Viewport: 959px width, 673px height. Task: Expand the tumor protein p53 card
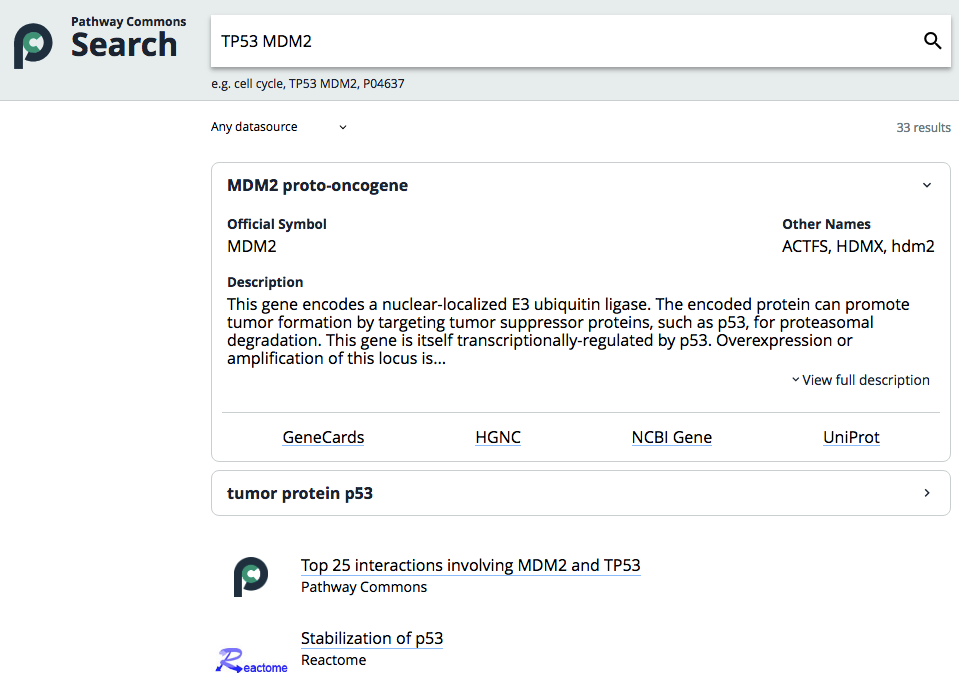point(927,493)
